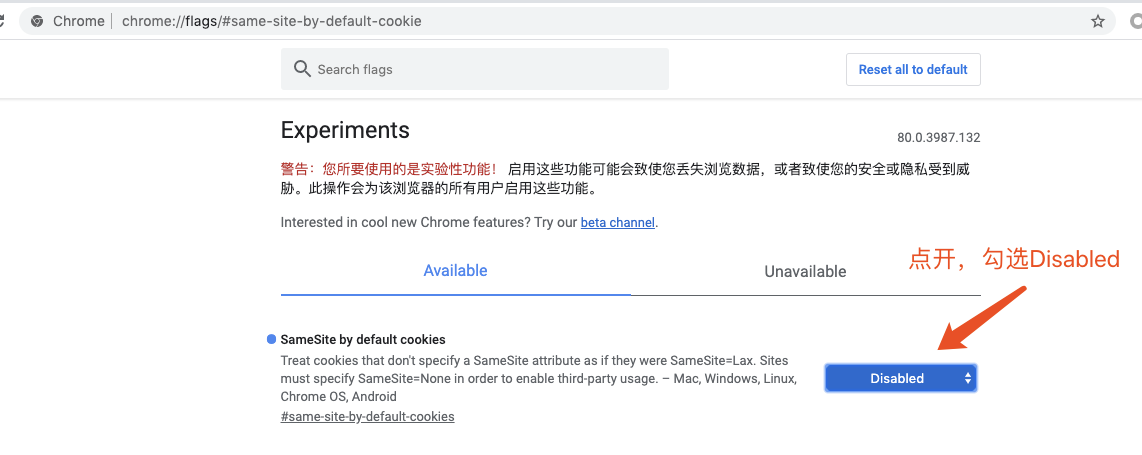Switch to the Available tab
Viewport: 1142px width, 455px height.
point(455,271)
